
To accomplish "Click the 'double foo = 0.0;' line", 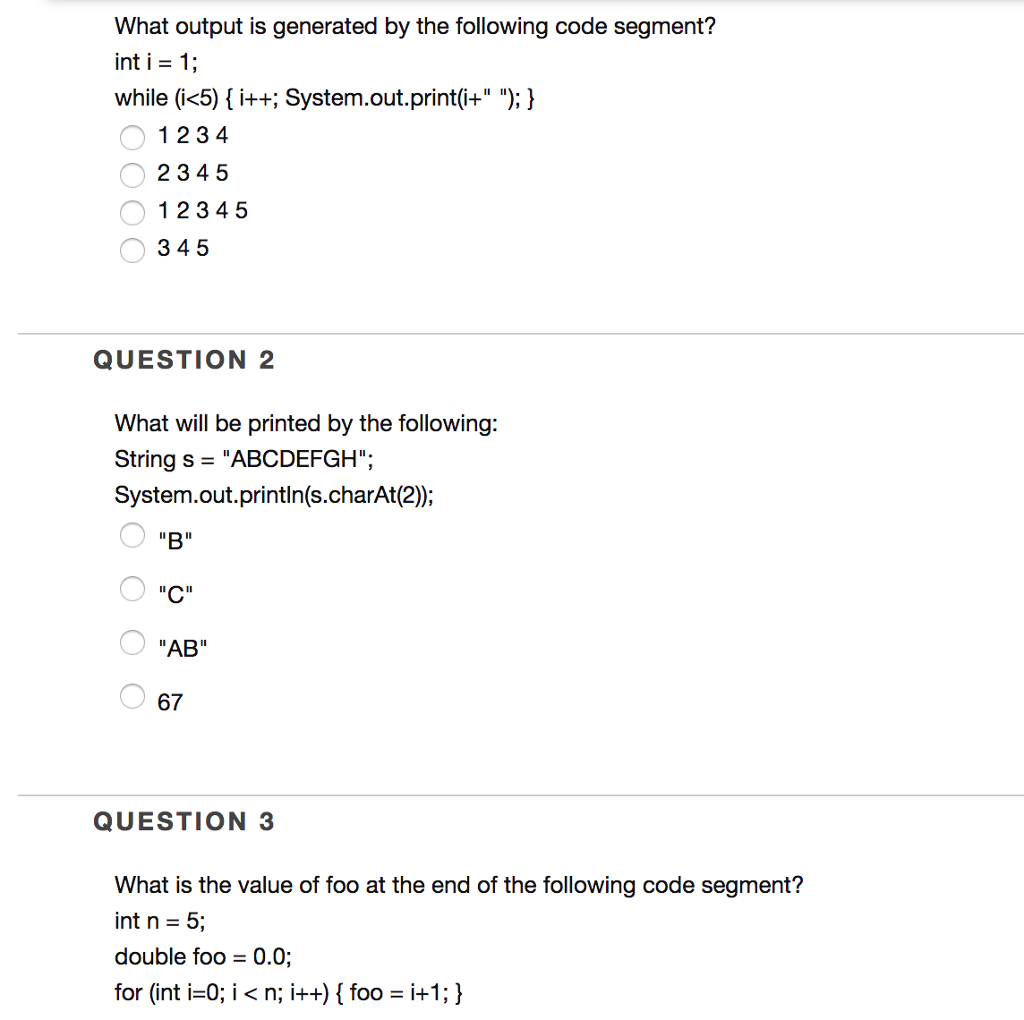I will point(183,956).
